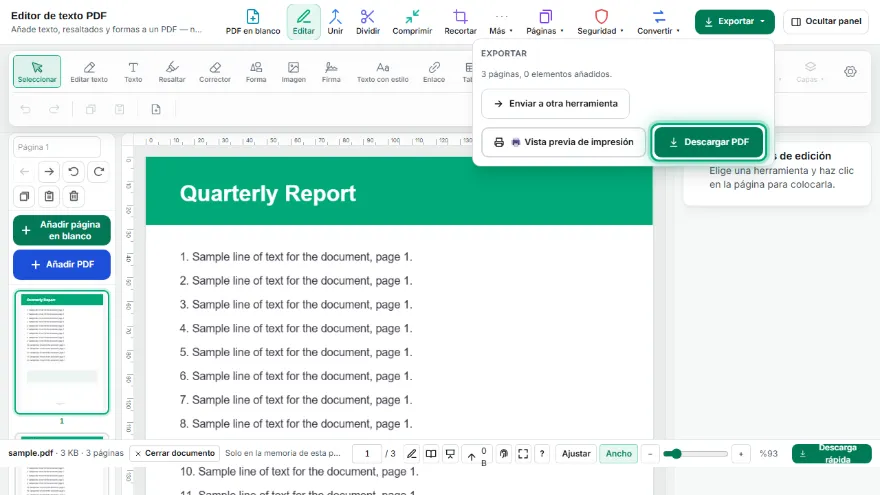880x495 pixels.
Task: Select the Corrector eraser tool
Action: [215, 72]
